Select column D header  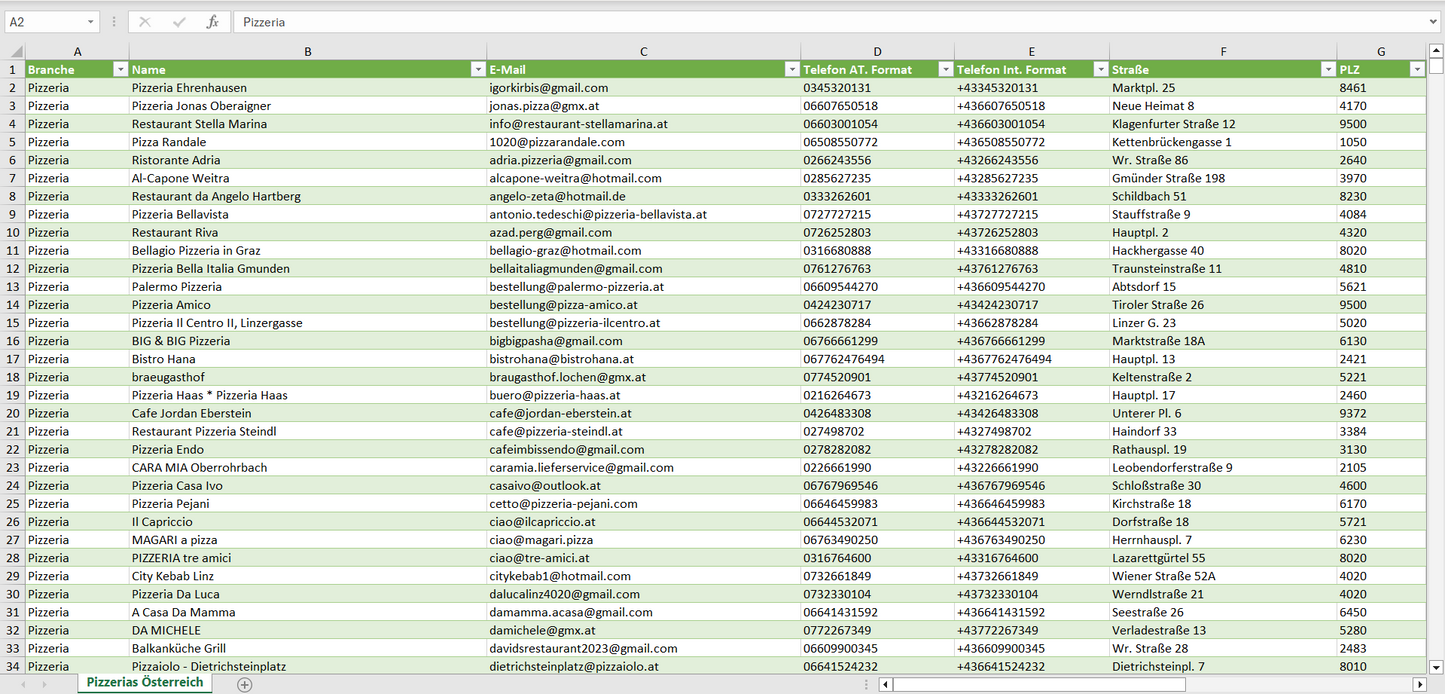click(x=877, y=52)
